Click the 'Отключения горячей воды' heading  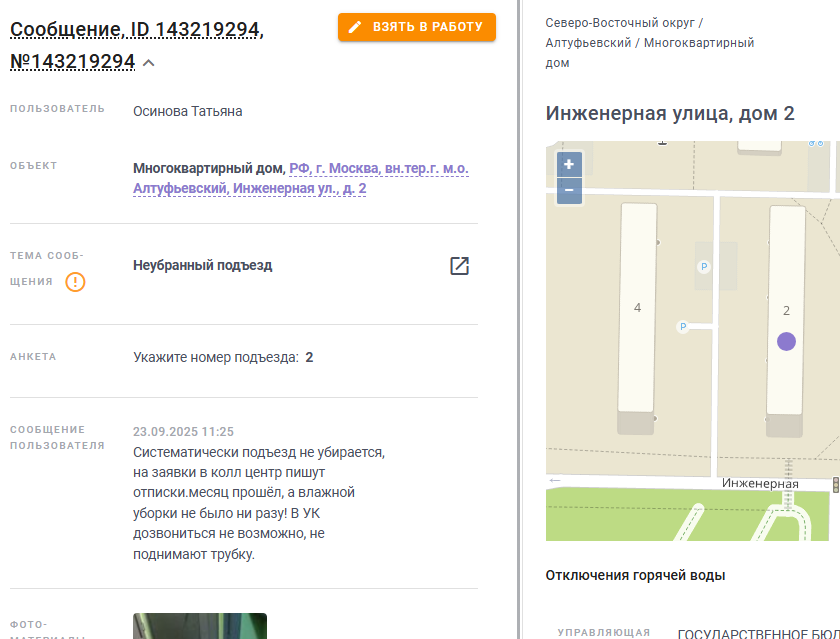tap(635, 575)
